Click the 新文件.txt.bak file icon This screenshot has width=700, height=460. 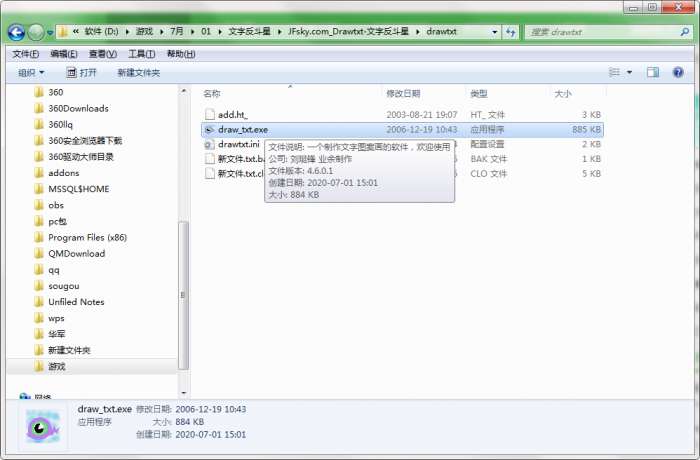209,159
